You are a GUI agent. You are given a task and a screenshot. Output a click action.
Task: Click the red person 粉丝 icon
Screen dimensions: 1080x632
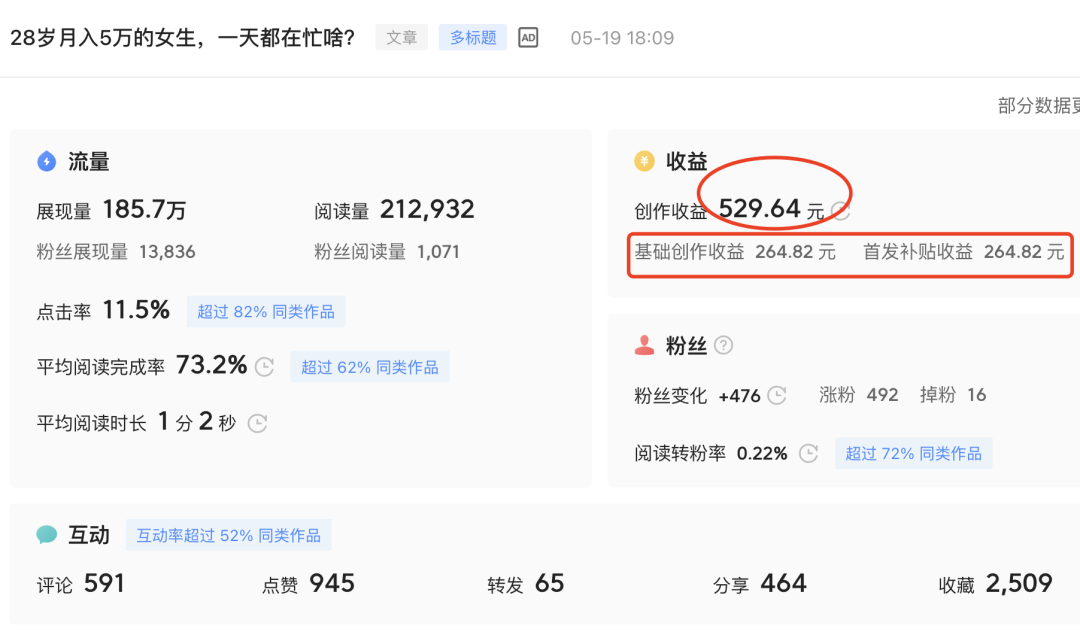tap(645, 346)
